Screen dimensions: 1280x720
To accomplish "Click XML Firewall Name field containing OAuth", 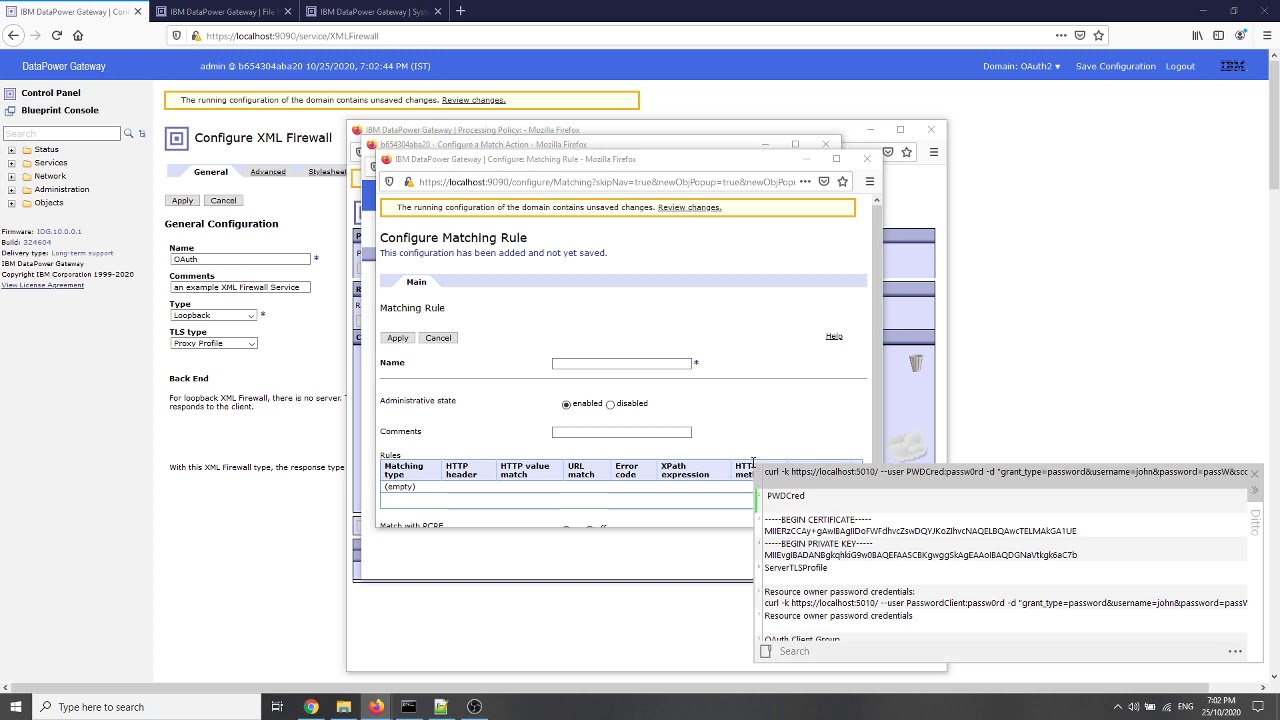I will (240, 259).
